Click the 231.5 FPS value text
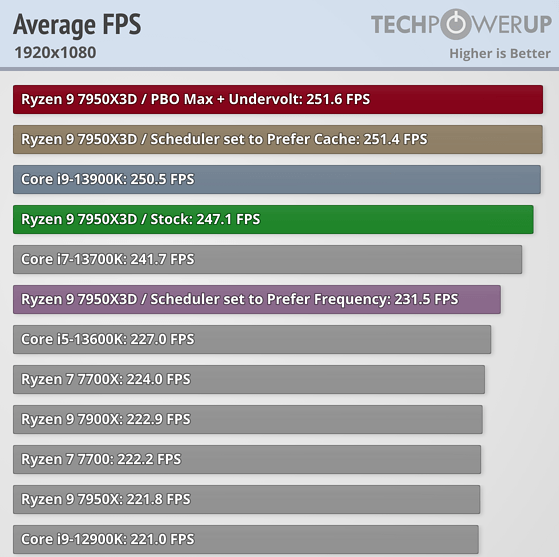Viewport: 559px width, 557px height. pyautogui.click(x=426, y=299)
